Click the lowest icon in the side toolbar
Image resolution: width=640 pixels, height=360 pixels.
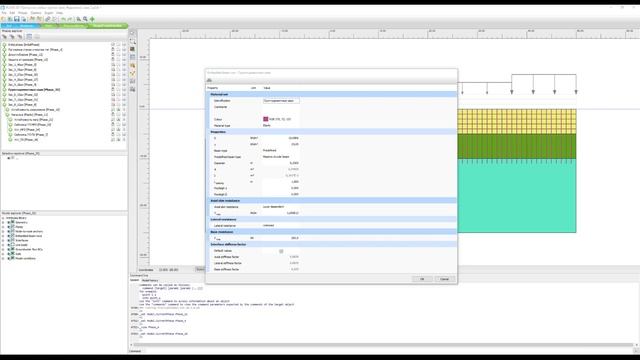[133, 89]
